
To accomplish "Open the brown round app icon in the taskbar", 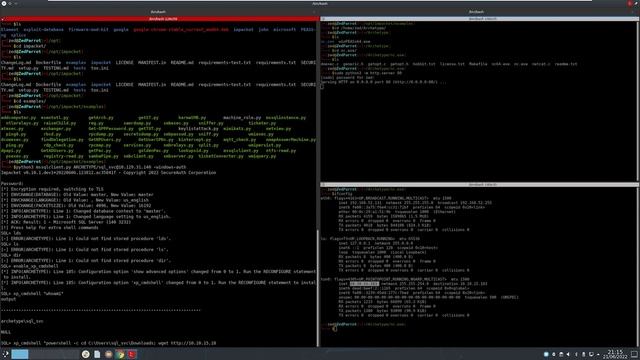I will point(109,354).
